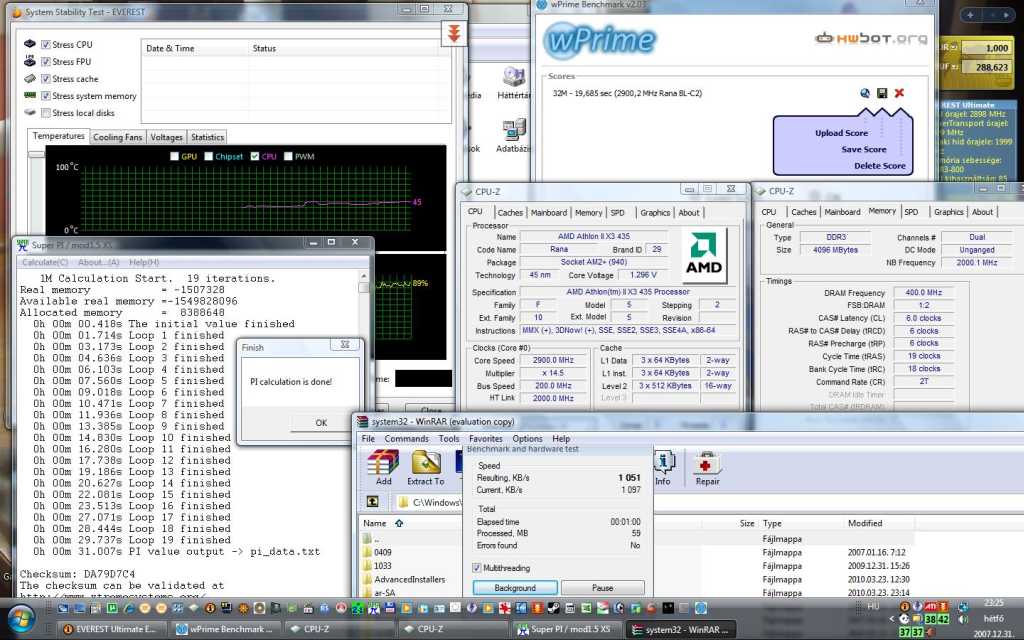Switch to Super PI taskbar button
The width and height of the screenshot is (1024, 640).
(x=568, y=629)
